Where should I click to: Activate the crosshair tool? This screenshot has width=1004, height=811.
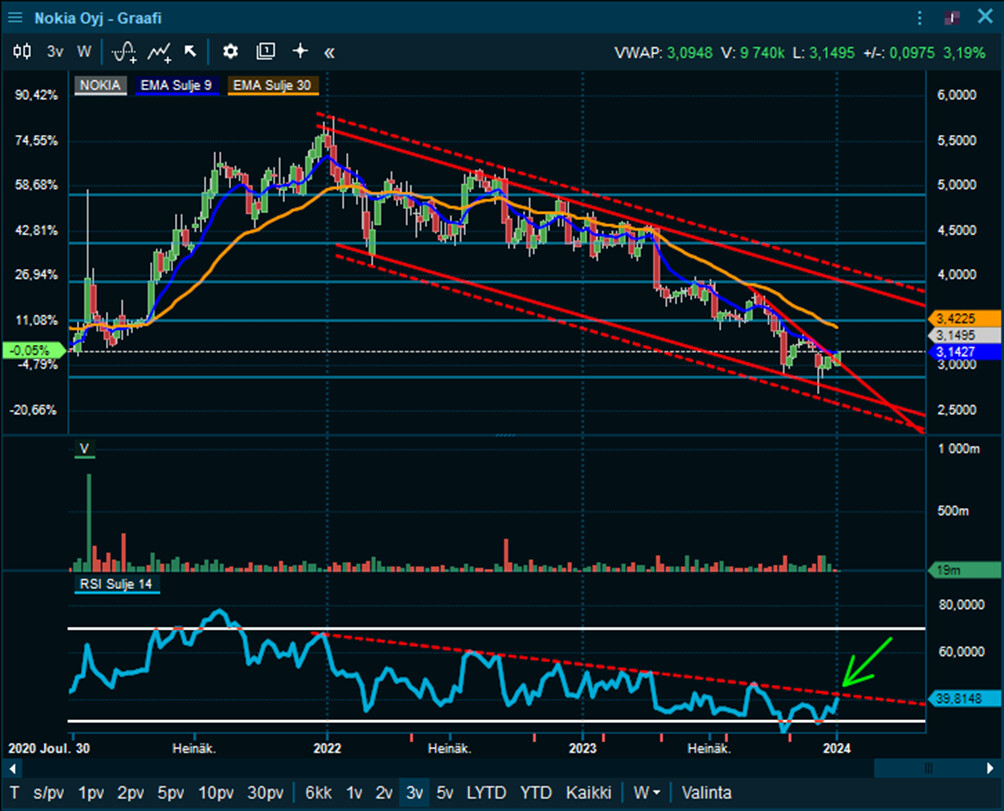(300, 51)
